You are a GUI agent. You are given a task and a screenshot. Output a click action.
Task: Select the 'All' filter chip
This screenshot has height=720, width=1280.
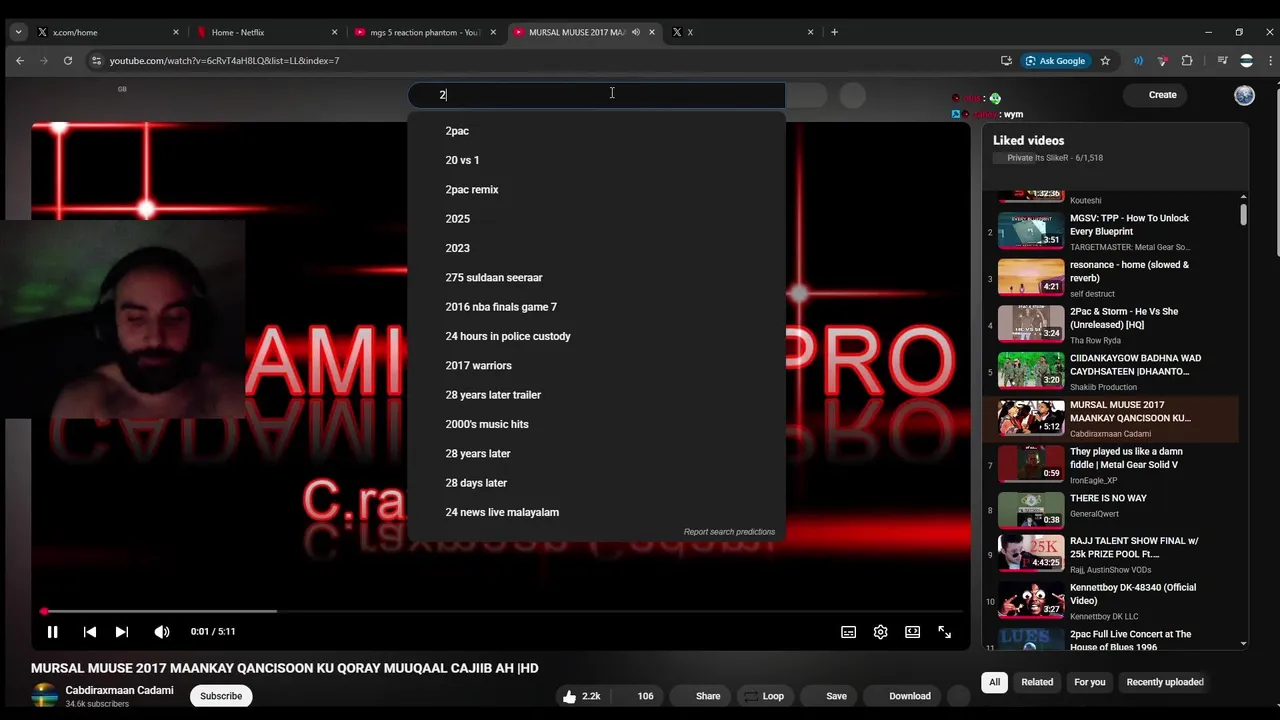coord(994,682)
